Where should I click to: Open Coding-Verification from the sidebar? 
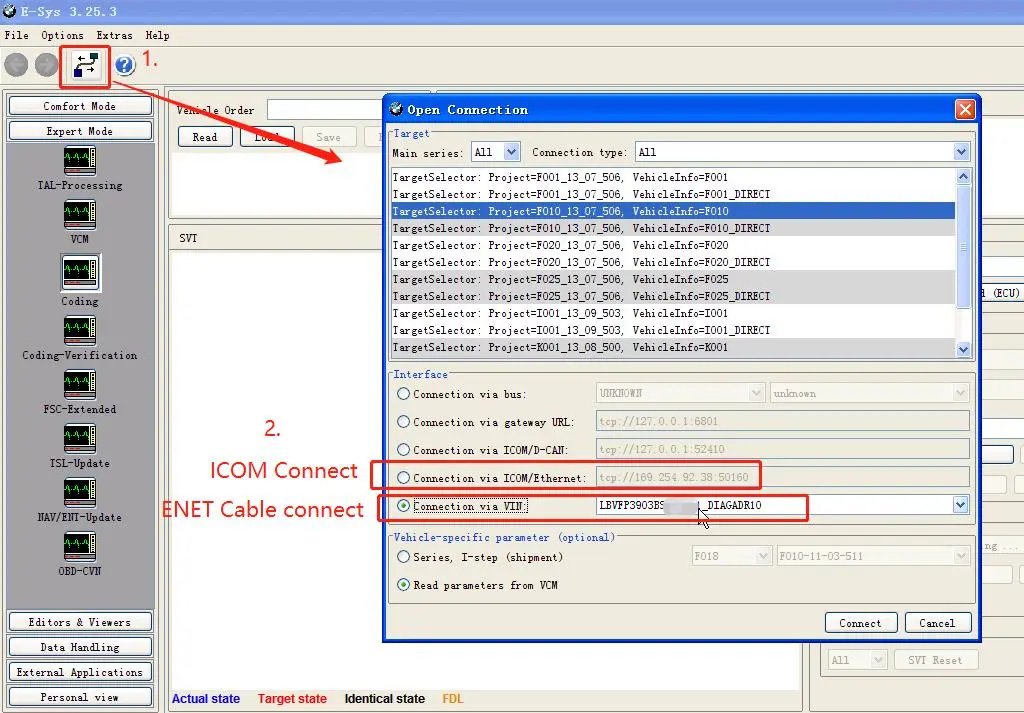point(80,330)
